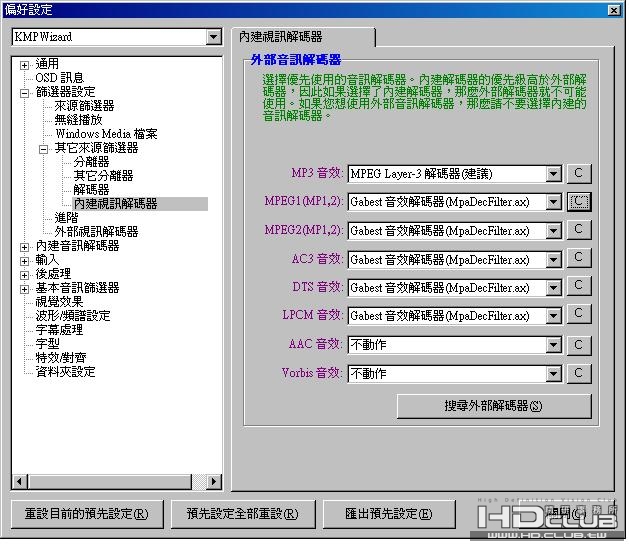
Task: Select 特效/對齊 in the tree
Action: (61, 358)
